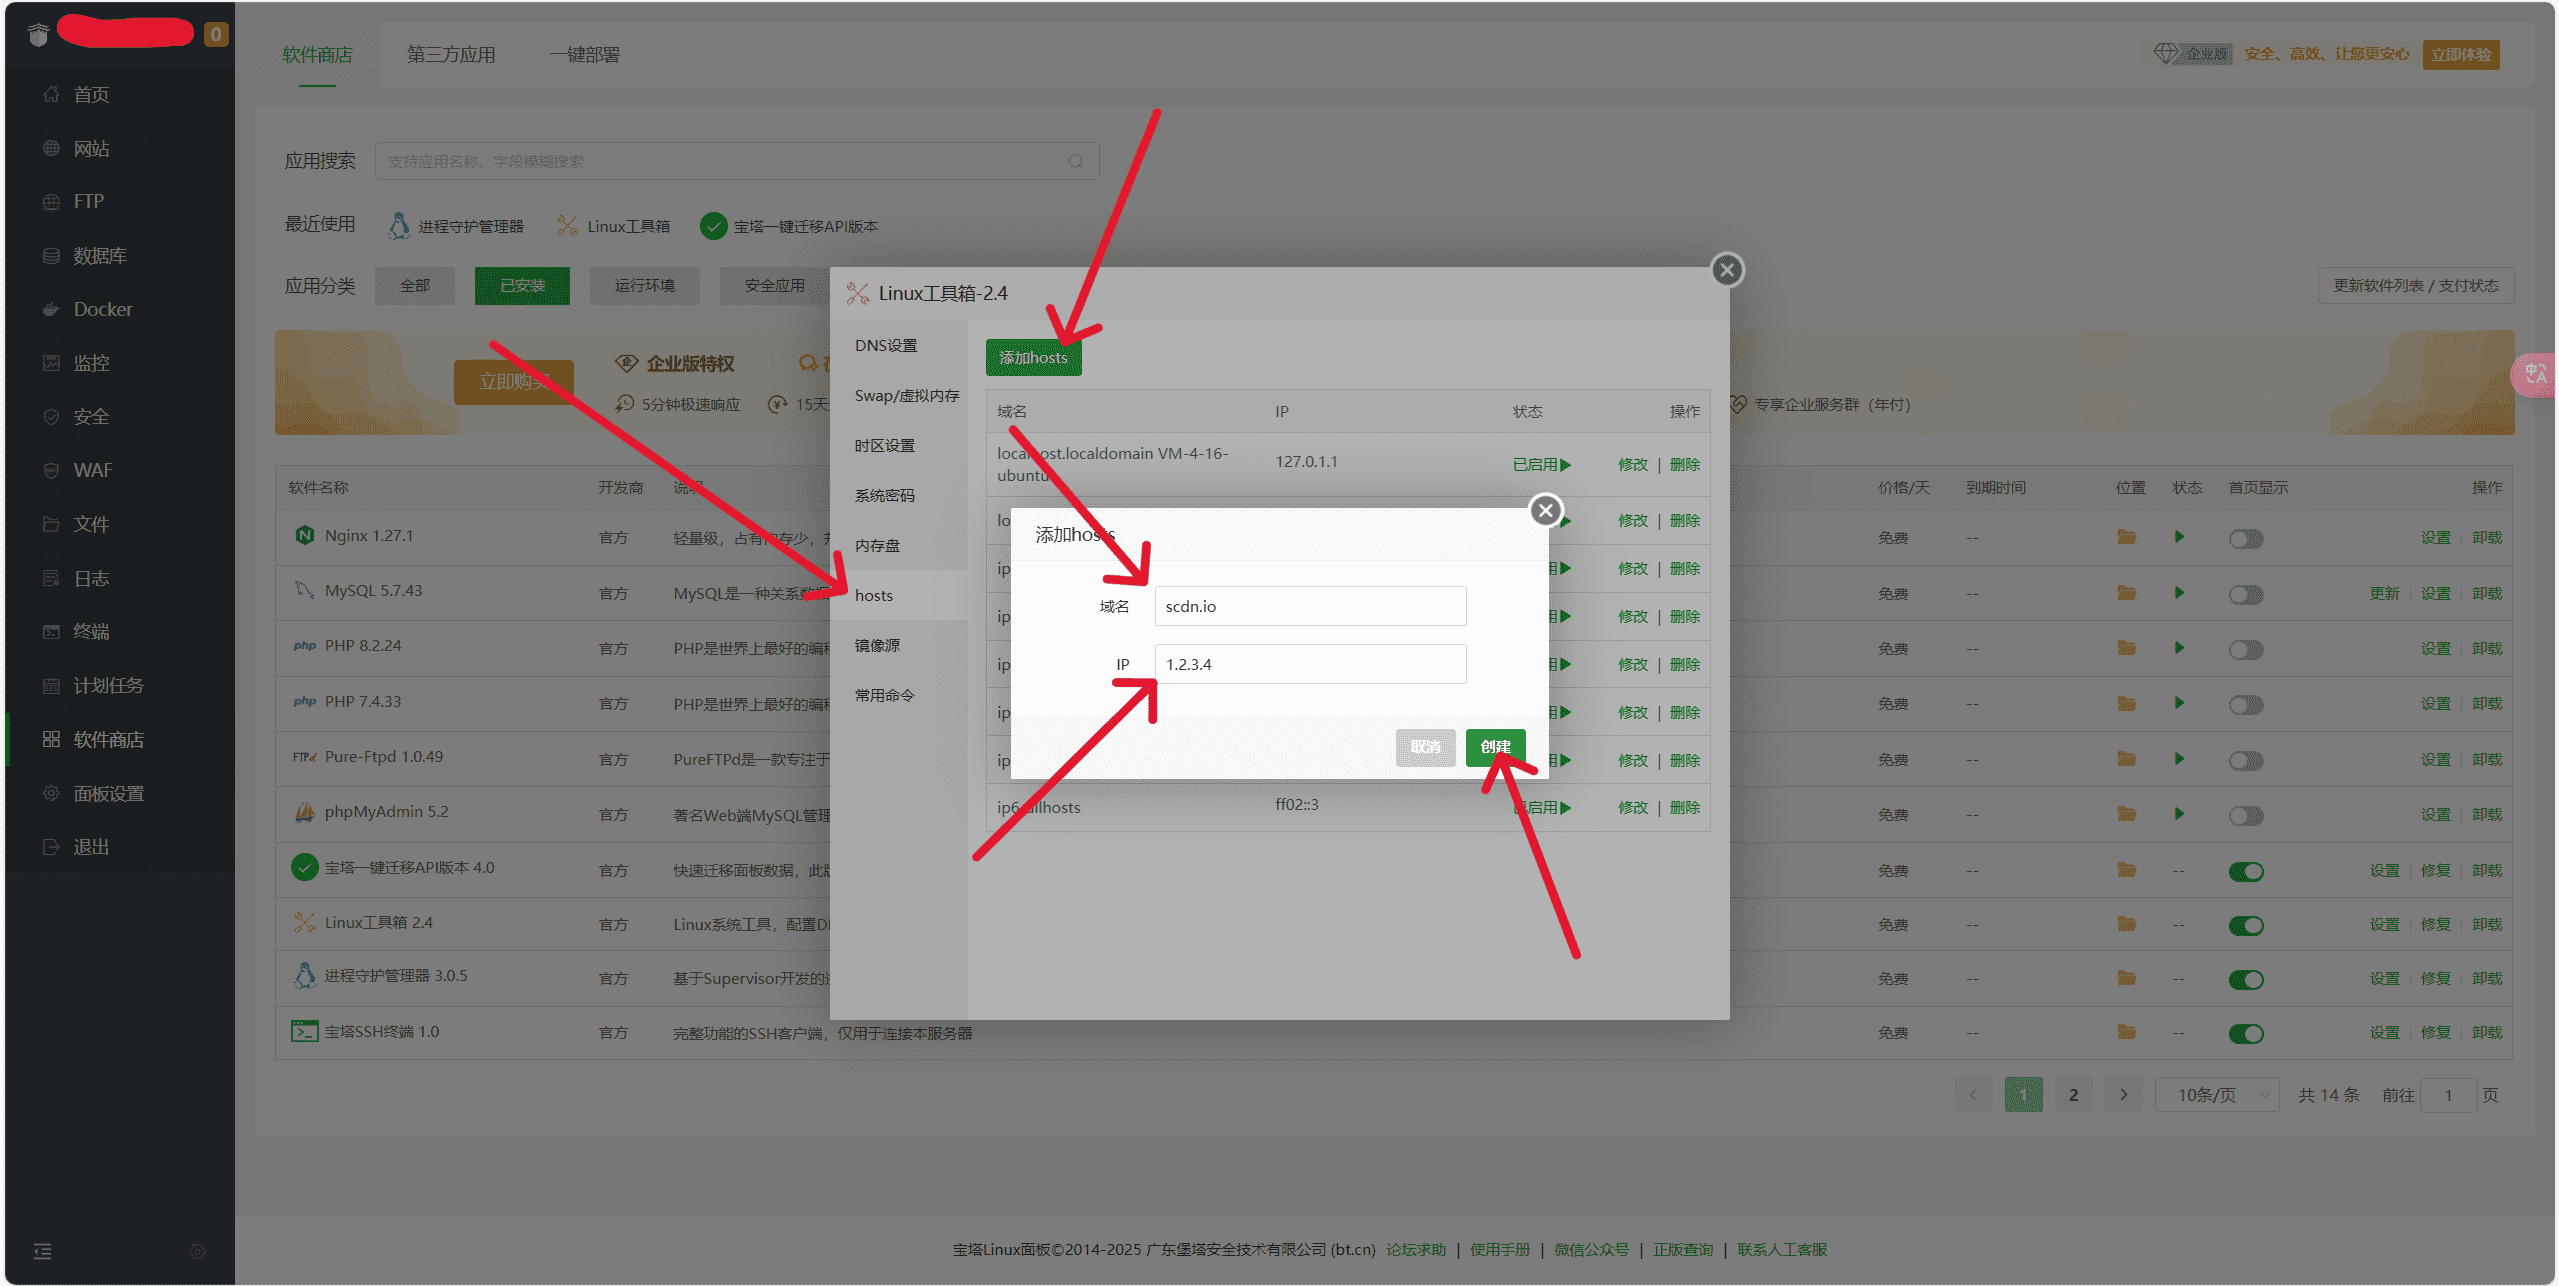Click 删除 for the ff02::3 hosts row
This screenshot has width=2559, height=1286.
click(1685, 807)
